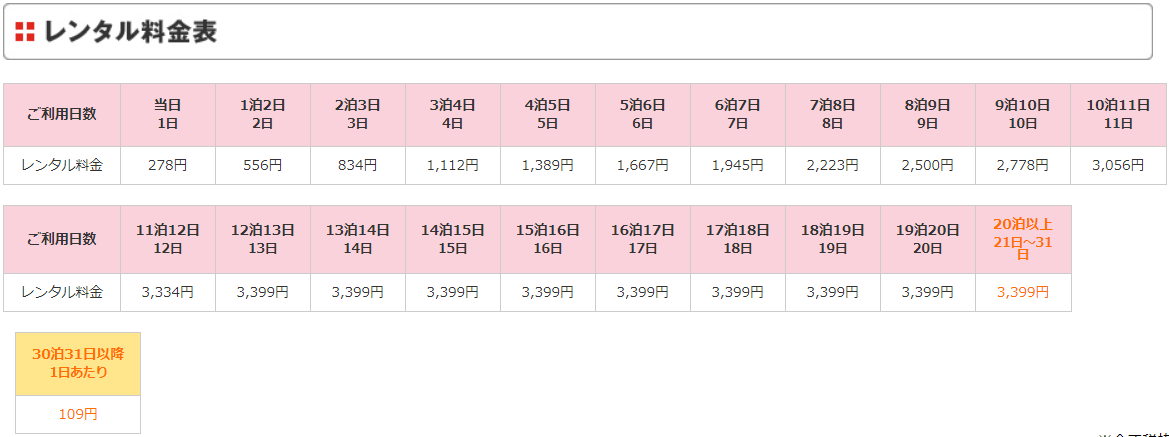The image size is (1169, 437).
Task: Click the orange 20泊以上 header
Action: (1023, 239)
